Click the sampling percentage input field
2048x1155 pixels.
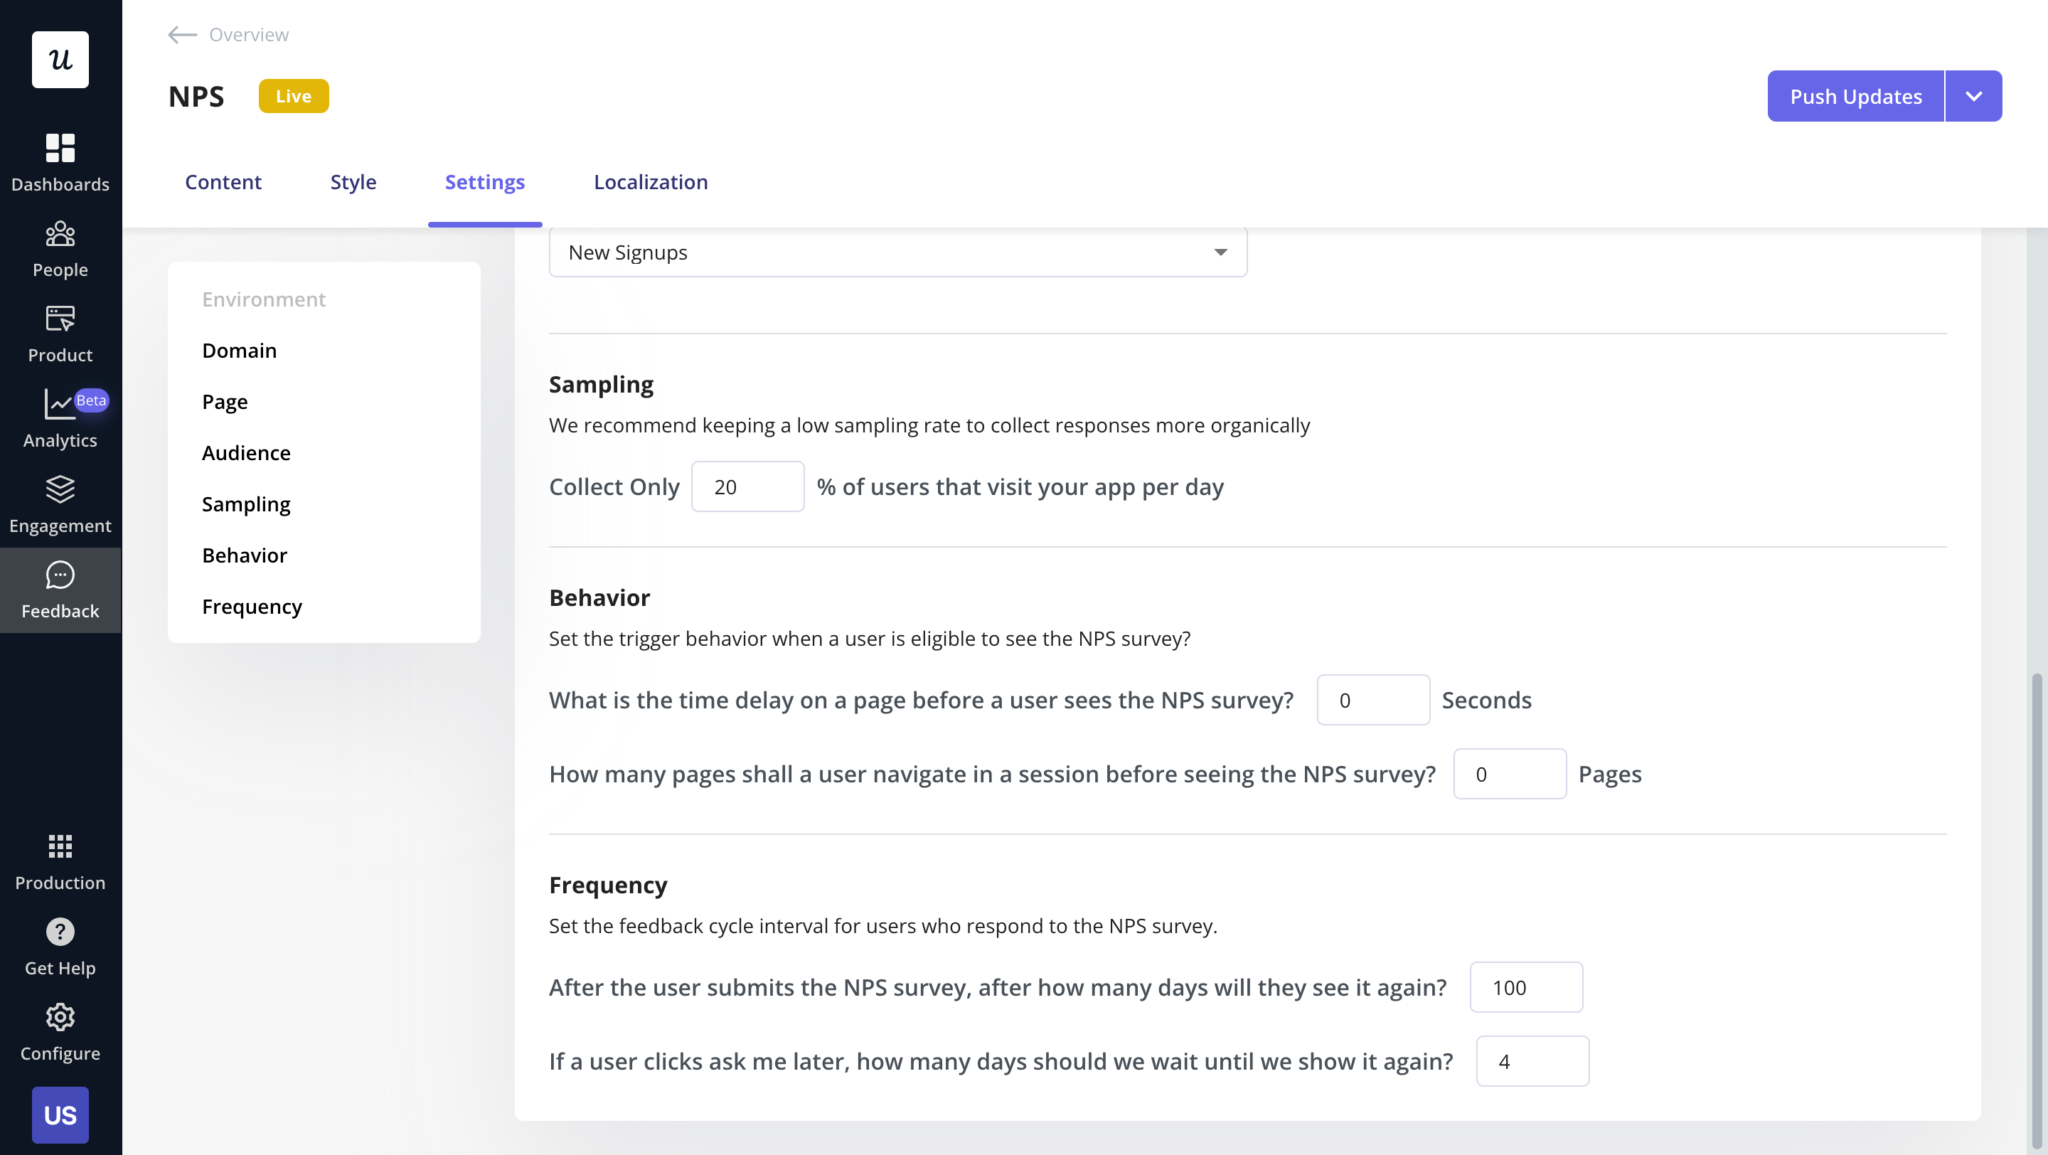point(747,486)
